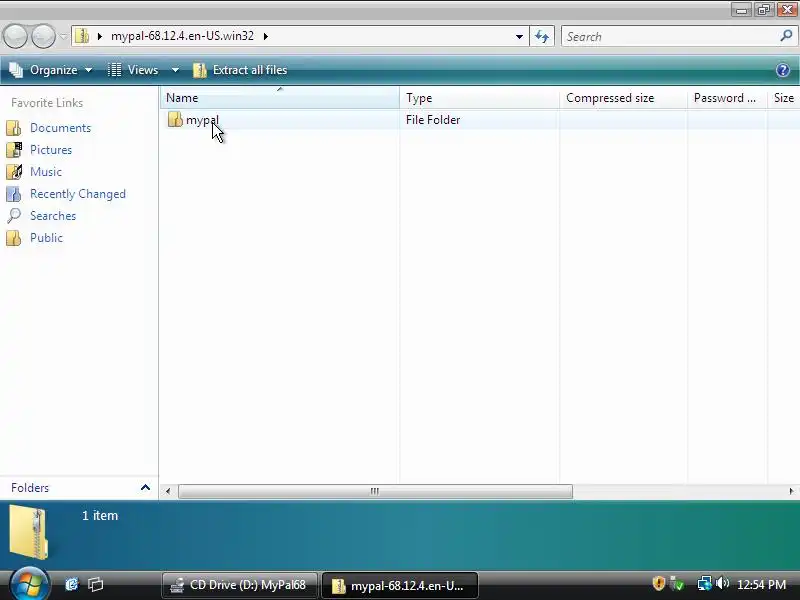Open the Windows Start orb
The width and height of the screenshot is (800, 600).
pyautogui.click(x=29, y=584)
